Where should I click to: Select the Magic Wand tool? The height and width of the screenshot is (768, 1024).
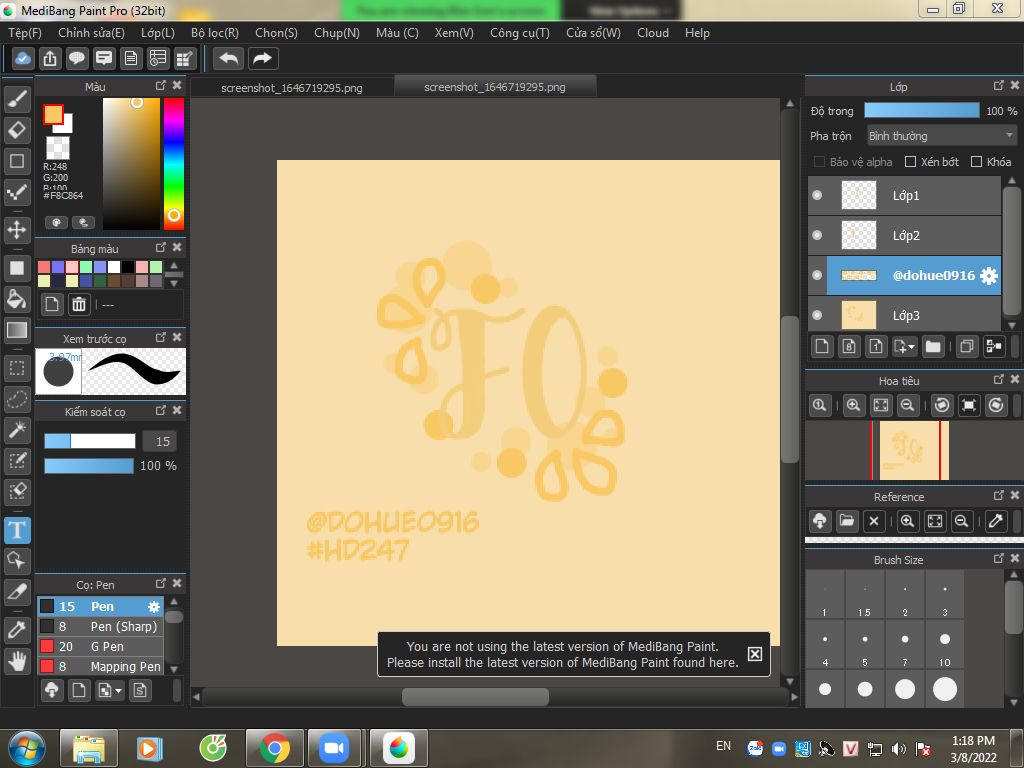[17, 430]
